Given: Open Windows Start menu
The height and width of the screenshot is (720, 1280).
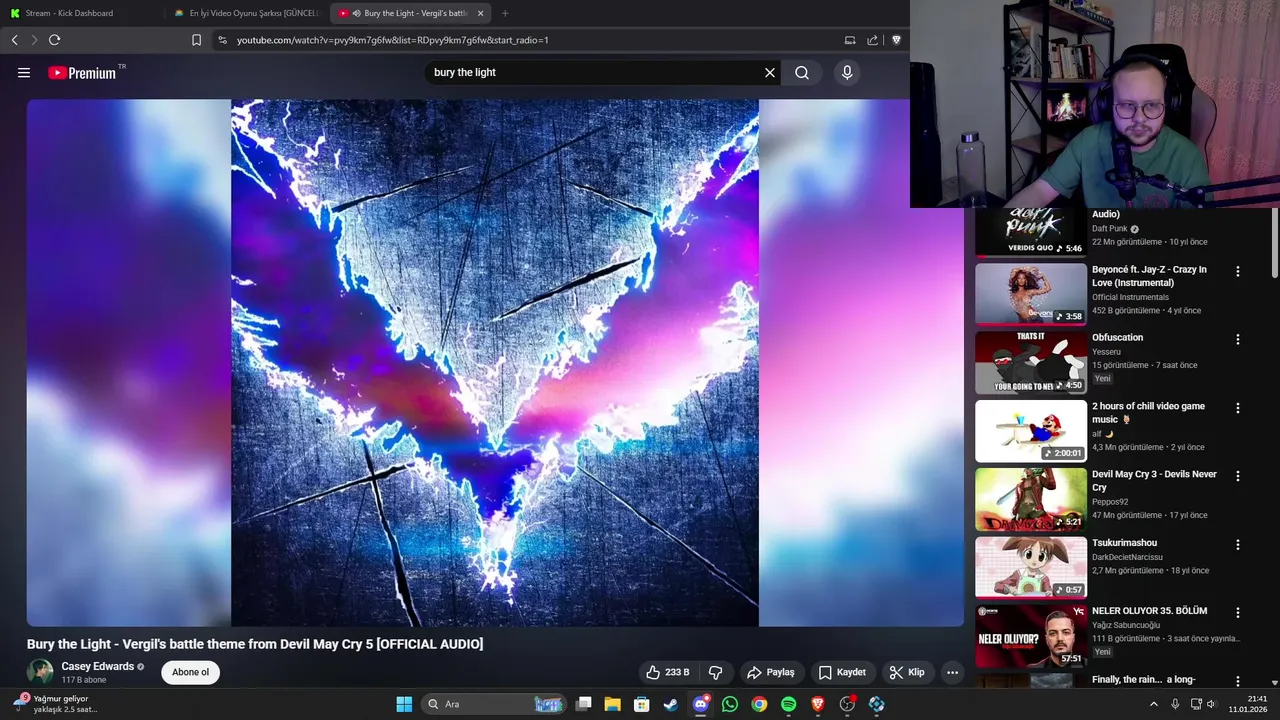Looking at the screenshot, I should (404, 704).
